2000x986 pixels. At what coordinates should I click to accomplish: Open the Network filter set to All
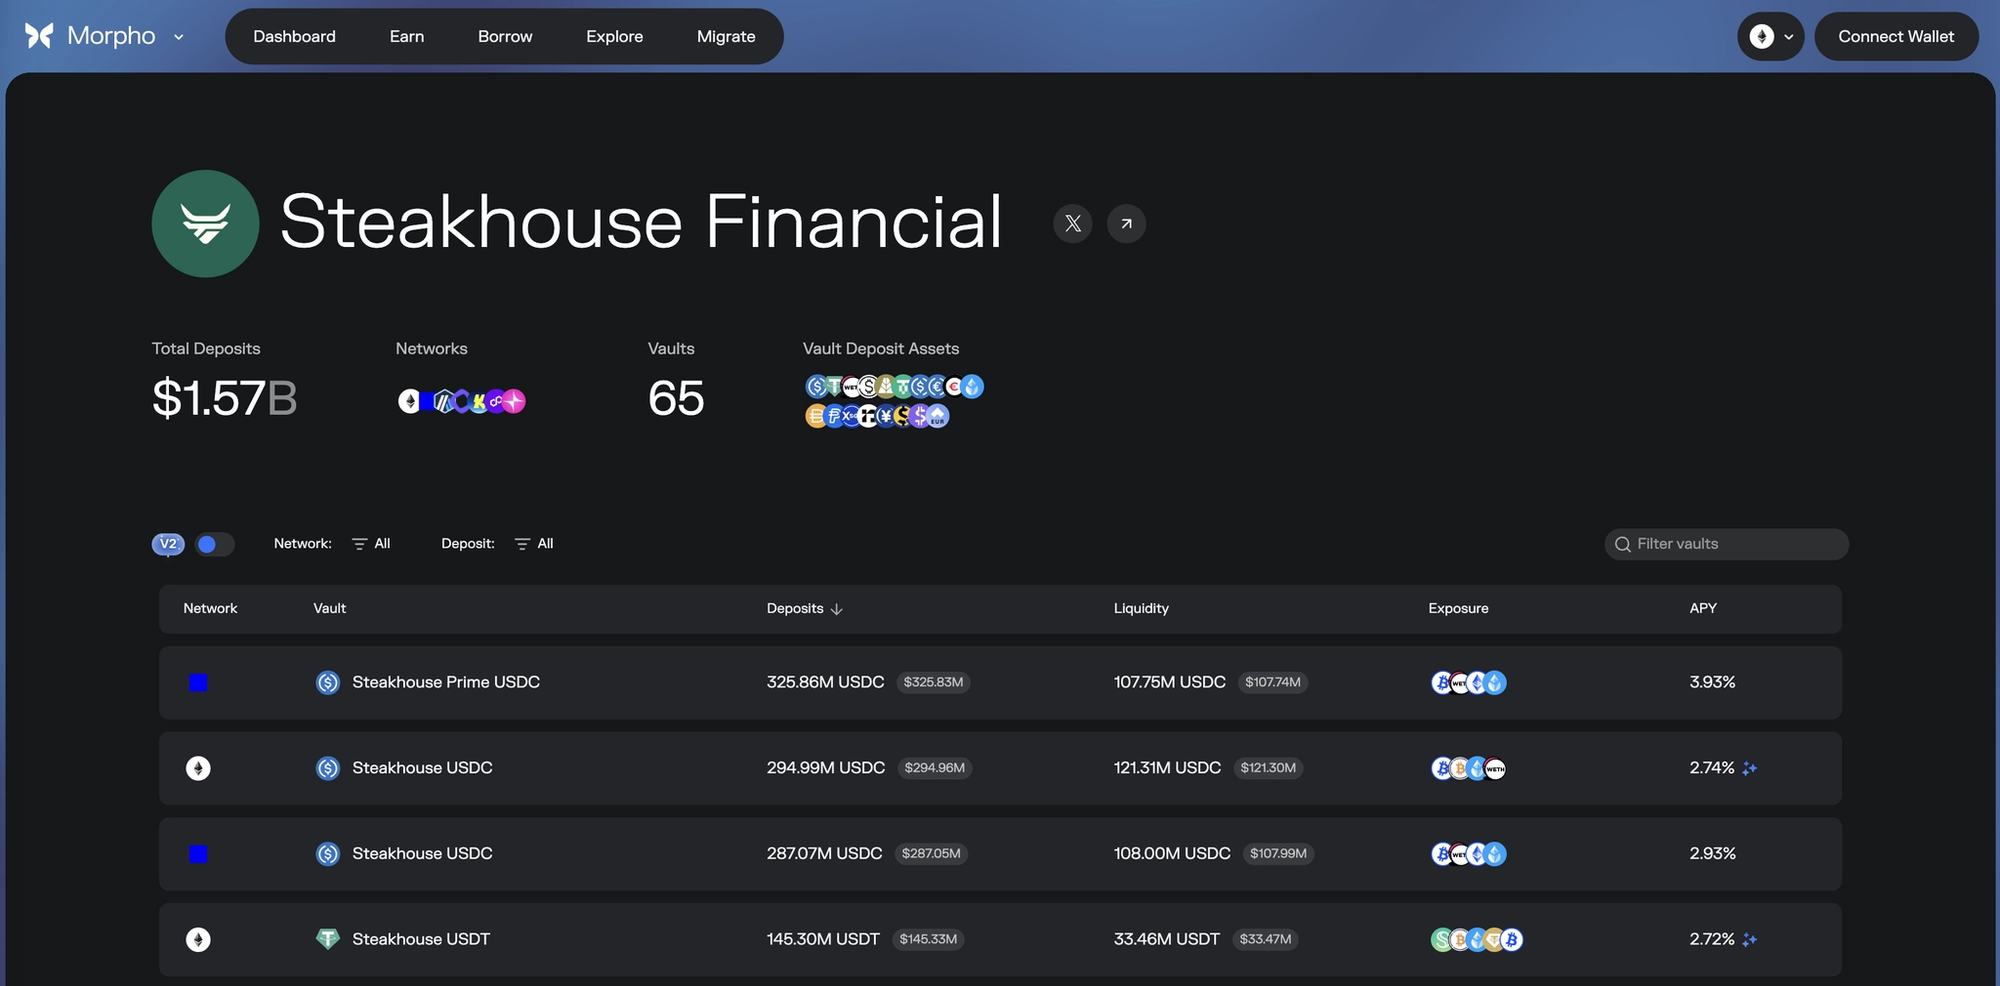coord(371,544)
